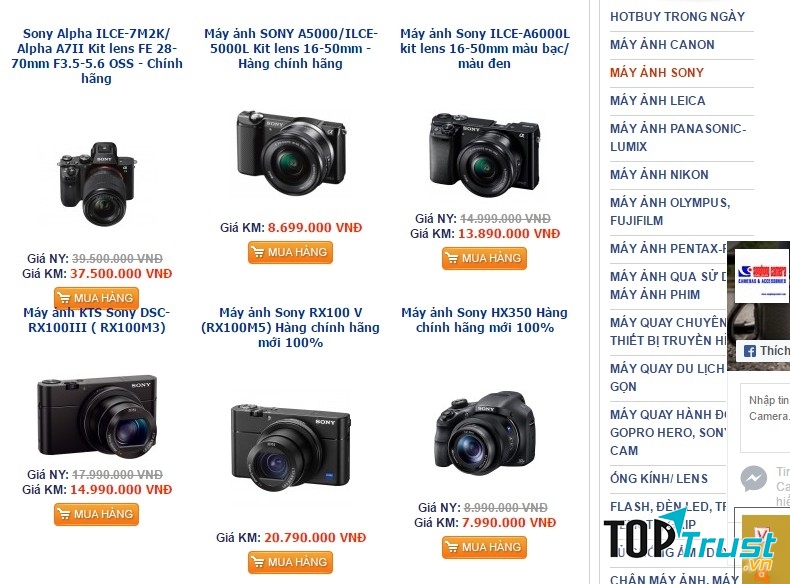The width and height of the screenshot is (790, 584).
Task: Click the chat message input box
Action: tap(765, 418)
